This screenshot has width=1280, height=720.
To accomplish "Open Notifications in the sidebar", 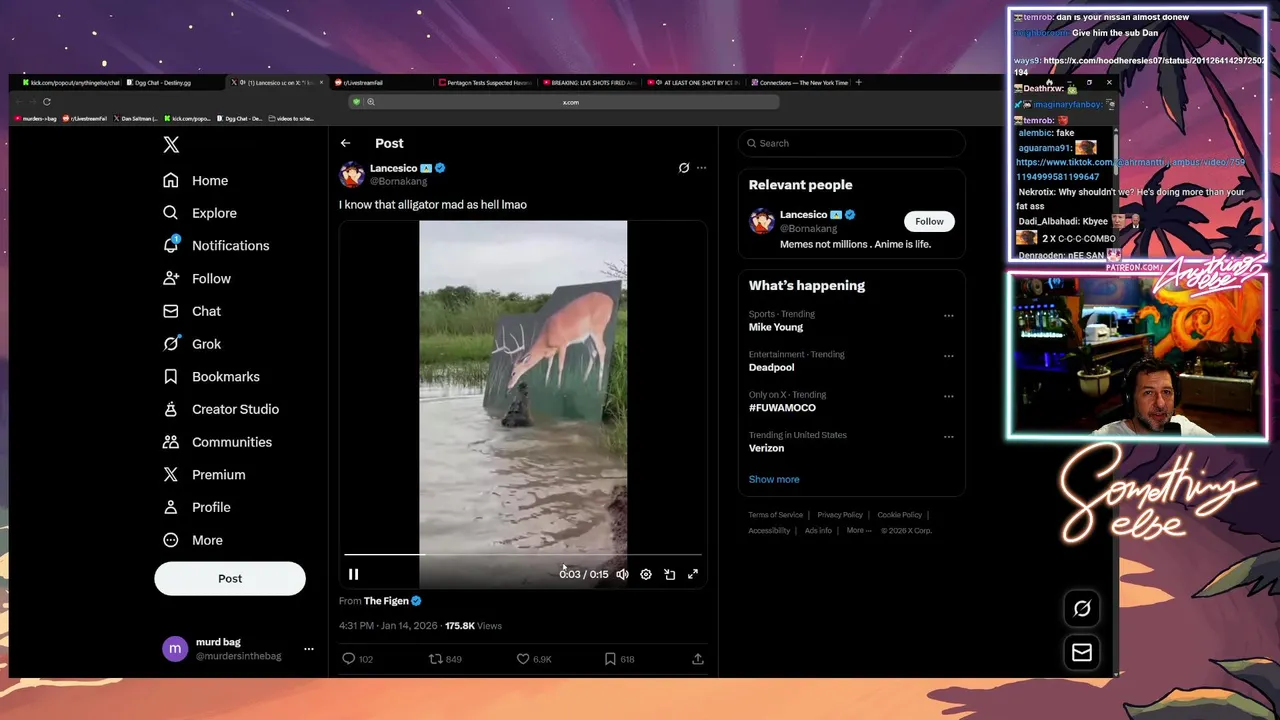I will coord(216,246).
